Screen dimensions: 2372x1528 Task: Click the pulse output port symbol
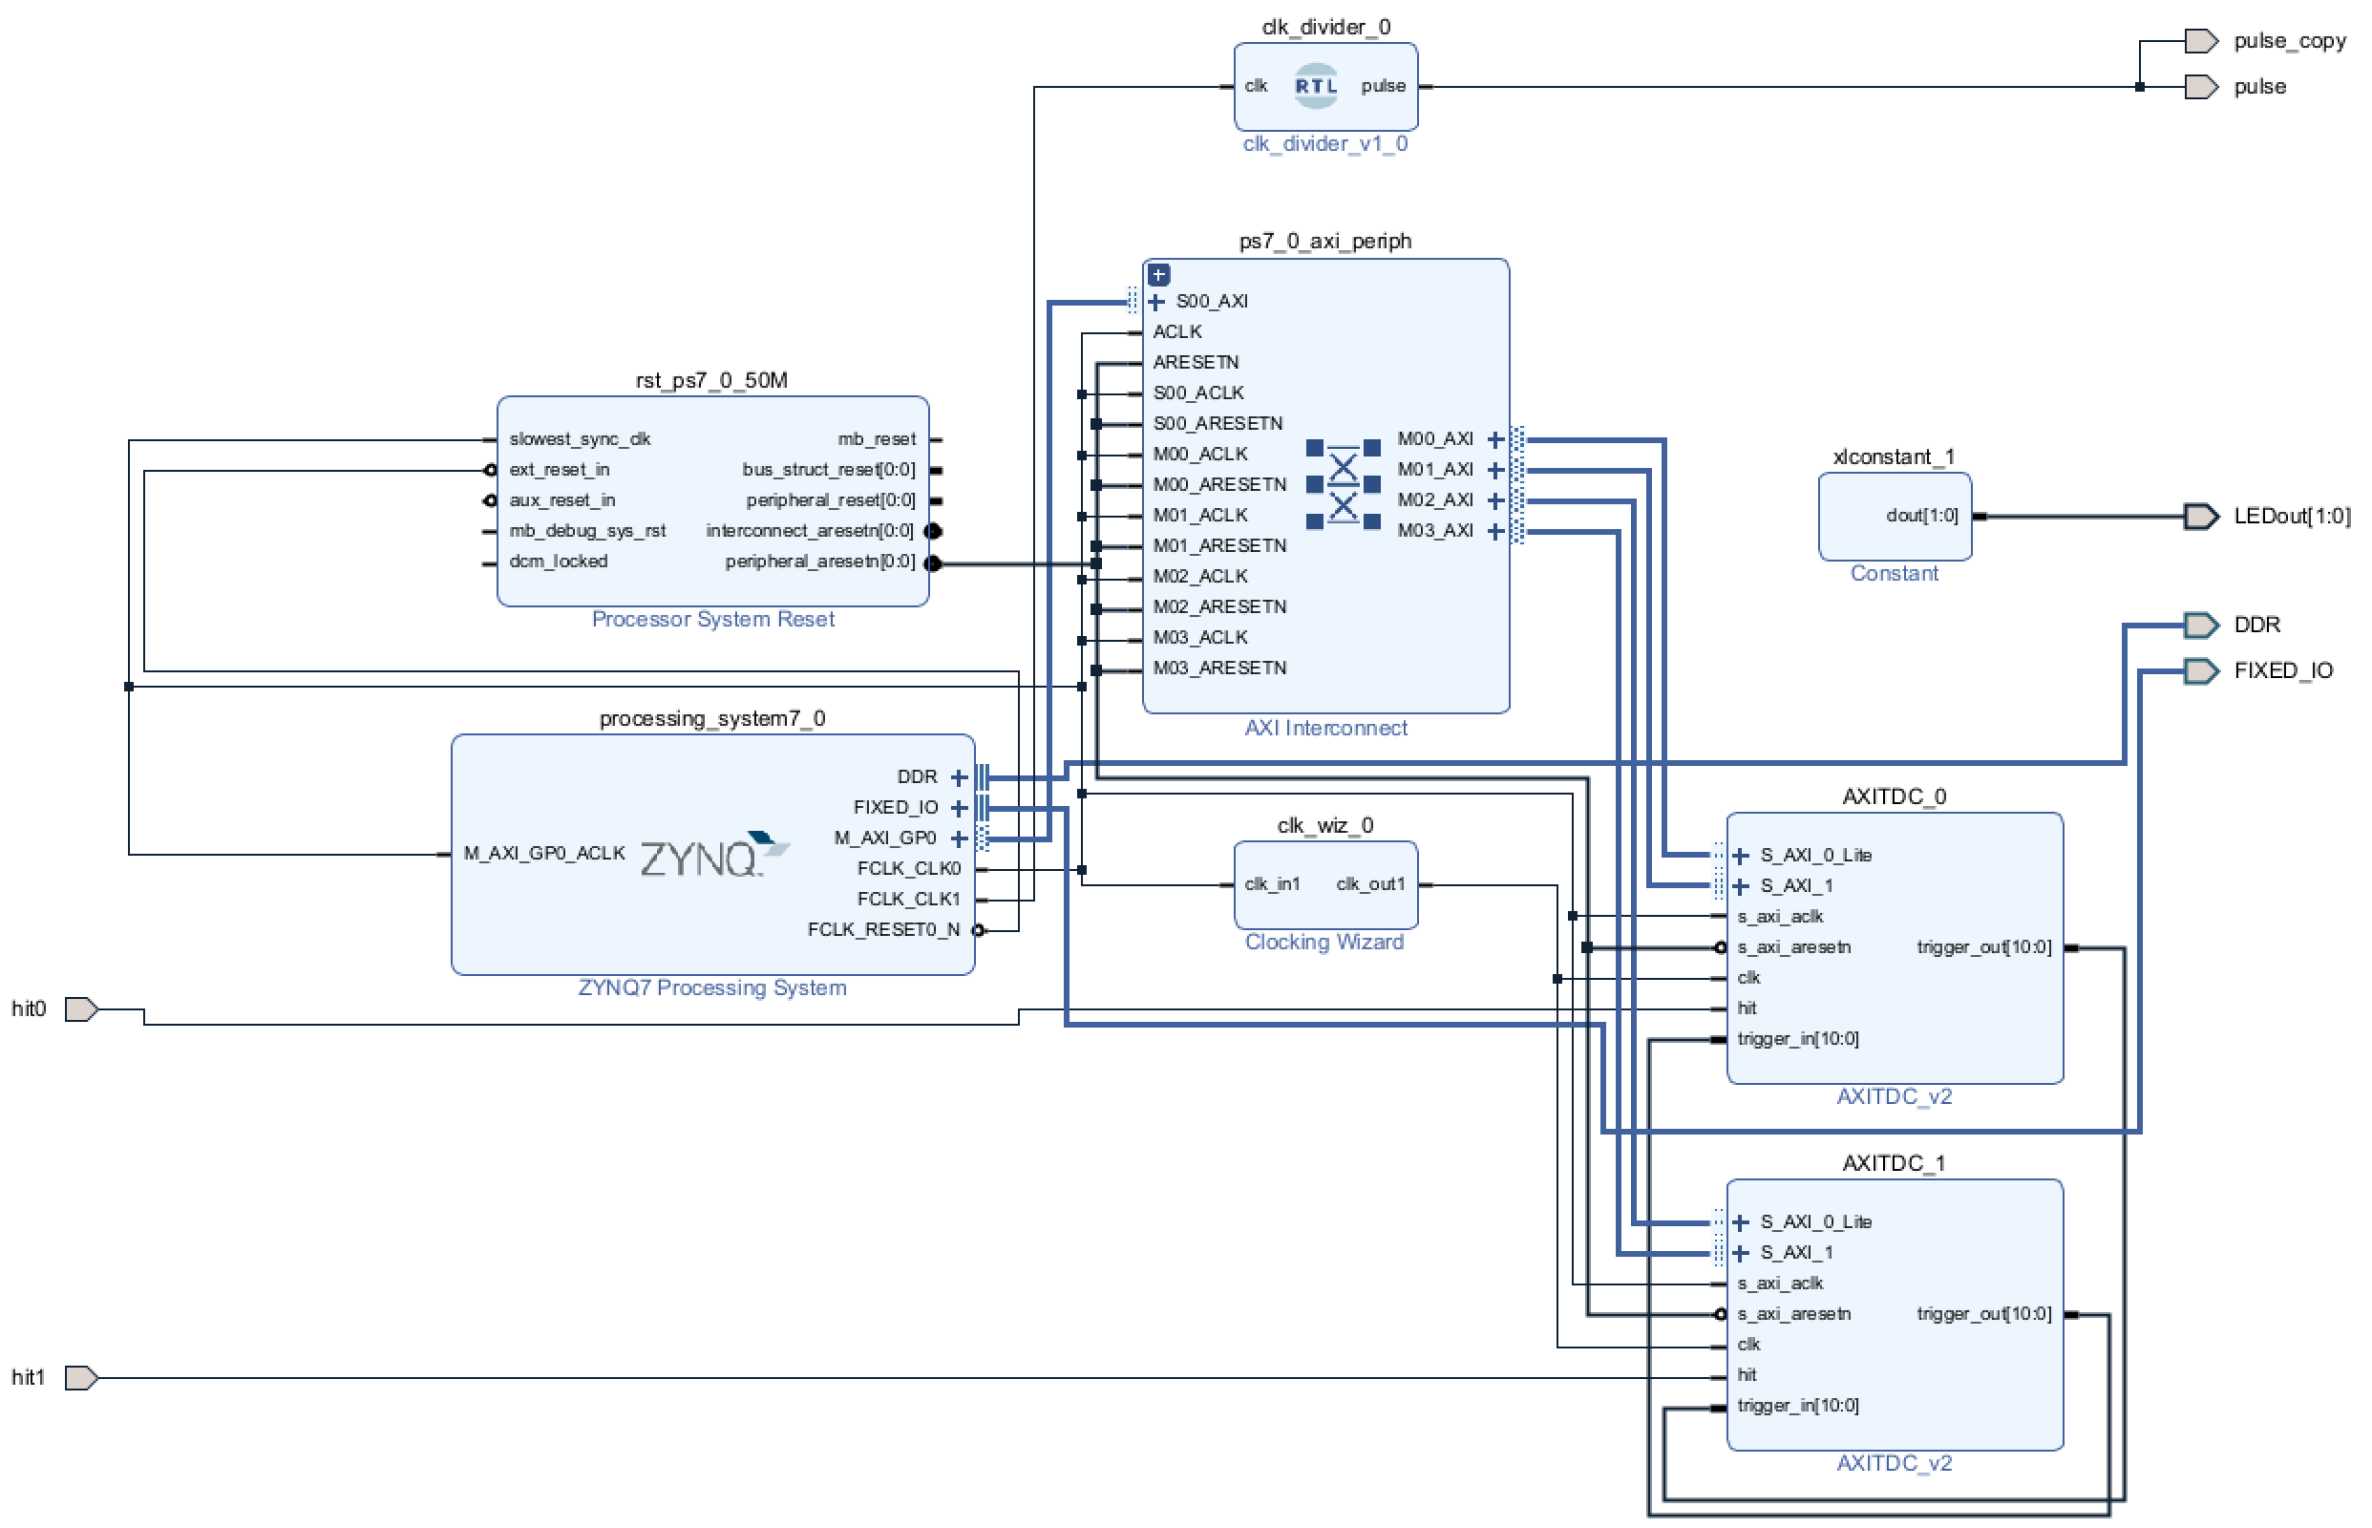point(2200,87)
